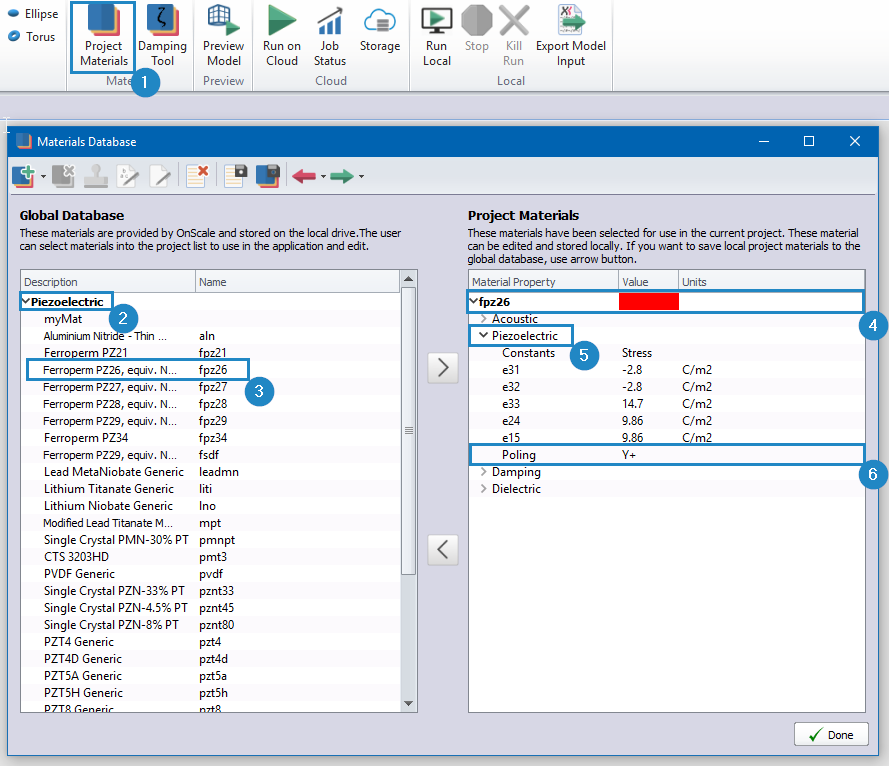Collapse the fpz26 project material node

473,301
